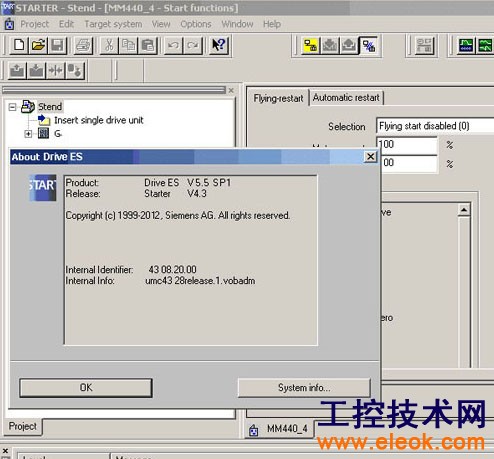Viewport: 494px width, 459px height.
Task: Open the green trace recorder icon
Action: [x=466, y=45]
